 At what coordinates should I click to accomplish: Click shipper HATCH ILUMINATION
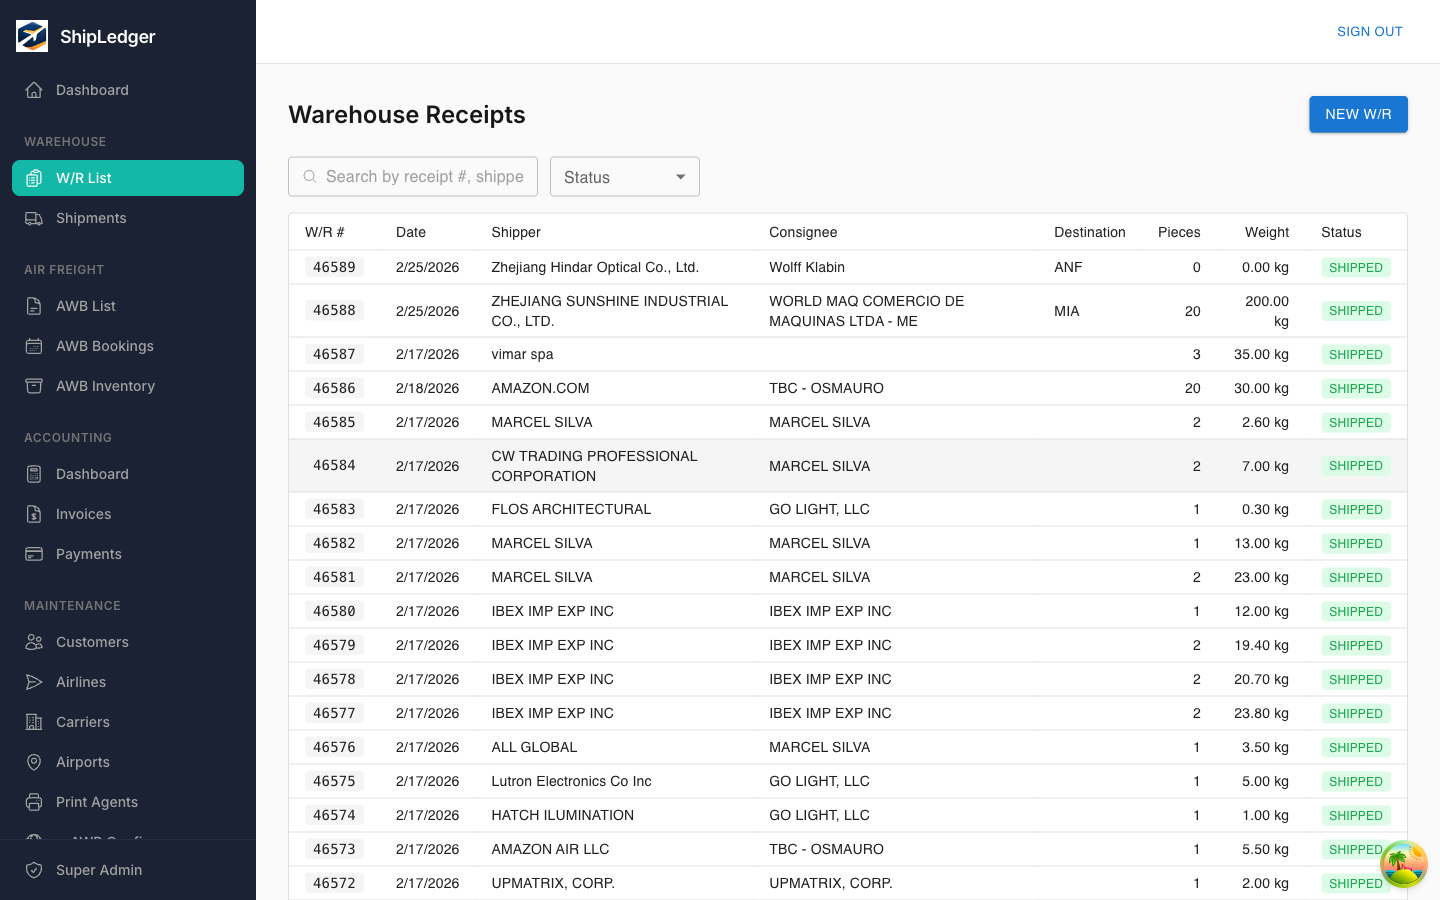tap(562, 815)
